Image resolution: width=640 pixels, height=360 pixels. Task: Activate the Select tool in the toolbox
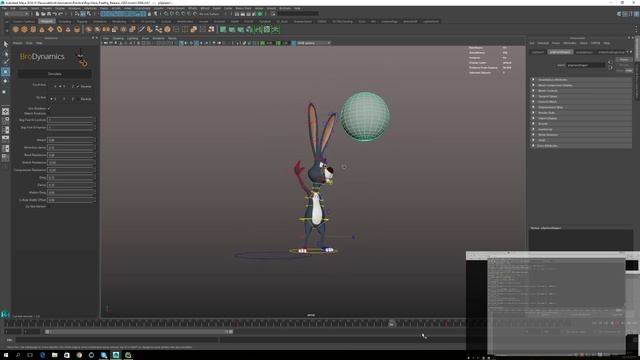[5, 44]
